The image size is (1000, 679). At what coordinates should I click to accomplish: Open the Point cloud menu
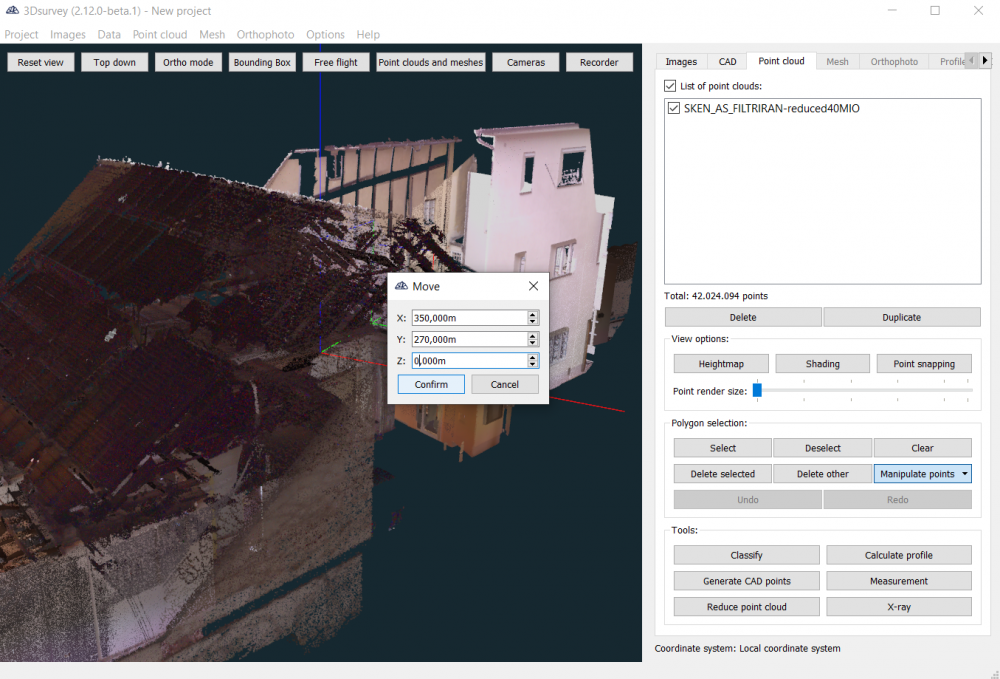coord(160,34)
